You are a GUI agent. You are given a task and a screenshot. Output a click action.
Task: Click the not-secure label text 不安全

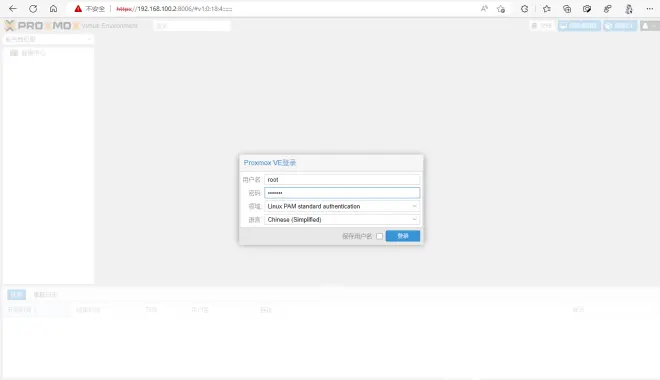point(95,8)
